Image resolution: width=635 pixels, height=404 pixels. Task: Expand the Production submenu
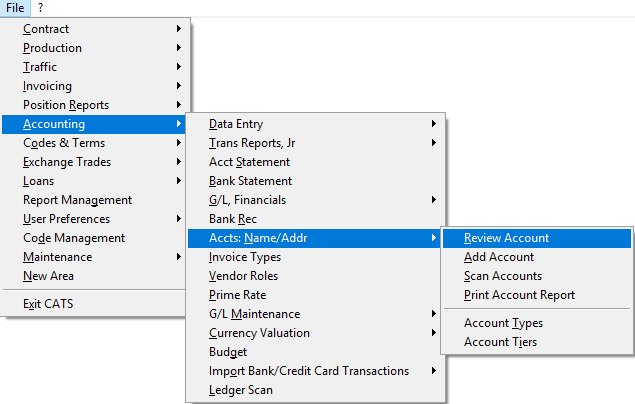[x=94, y=48]
